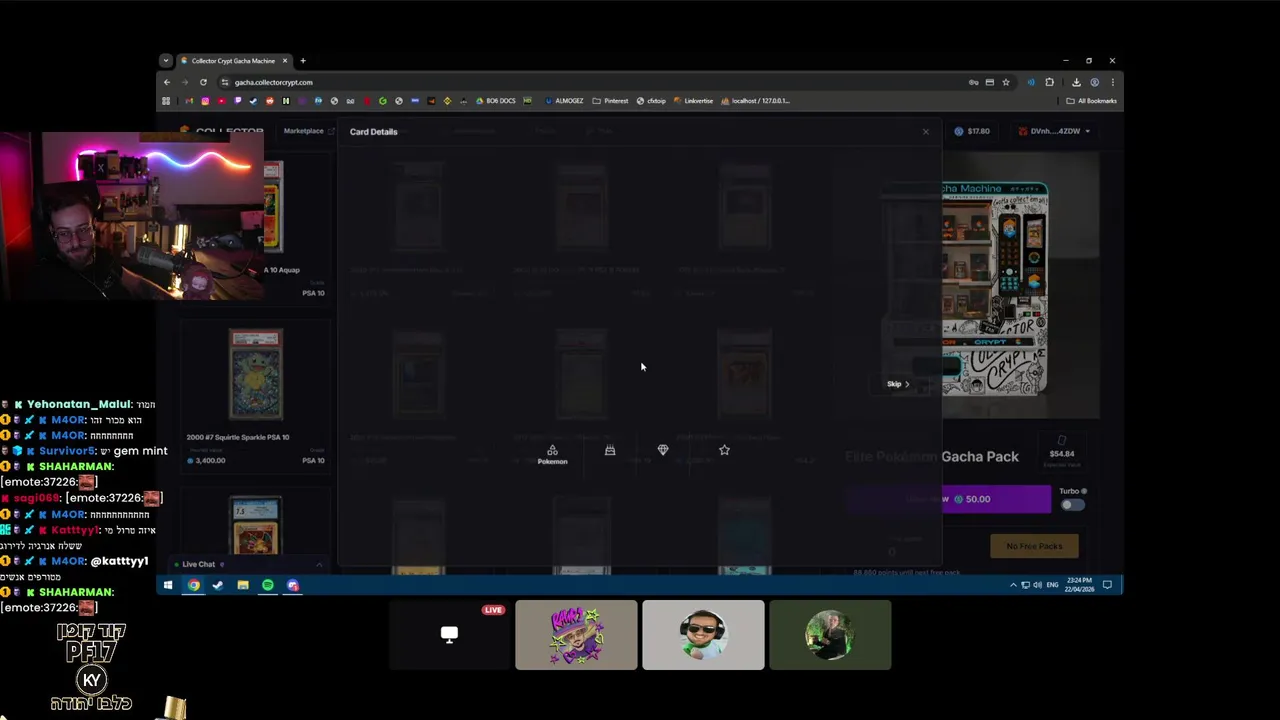Image resolution: width=1280 pixels, height=720 pixels.
Task: Open the Instagram bookmark icon
Action: click(205, 101)
